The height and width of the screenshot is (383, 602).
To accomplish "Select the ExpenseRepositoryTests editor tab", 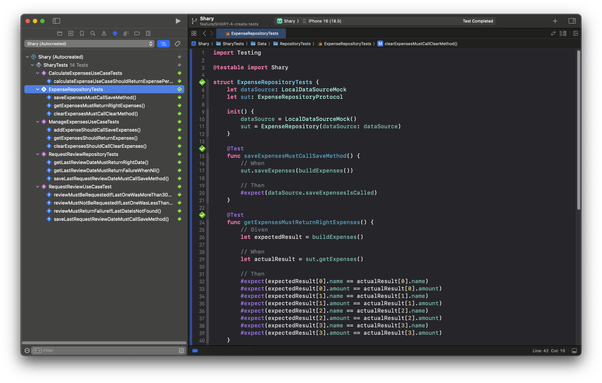I will pyautogui.click(x=251, y=33).
